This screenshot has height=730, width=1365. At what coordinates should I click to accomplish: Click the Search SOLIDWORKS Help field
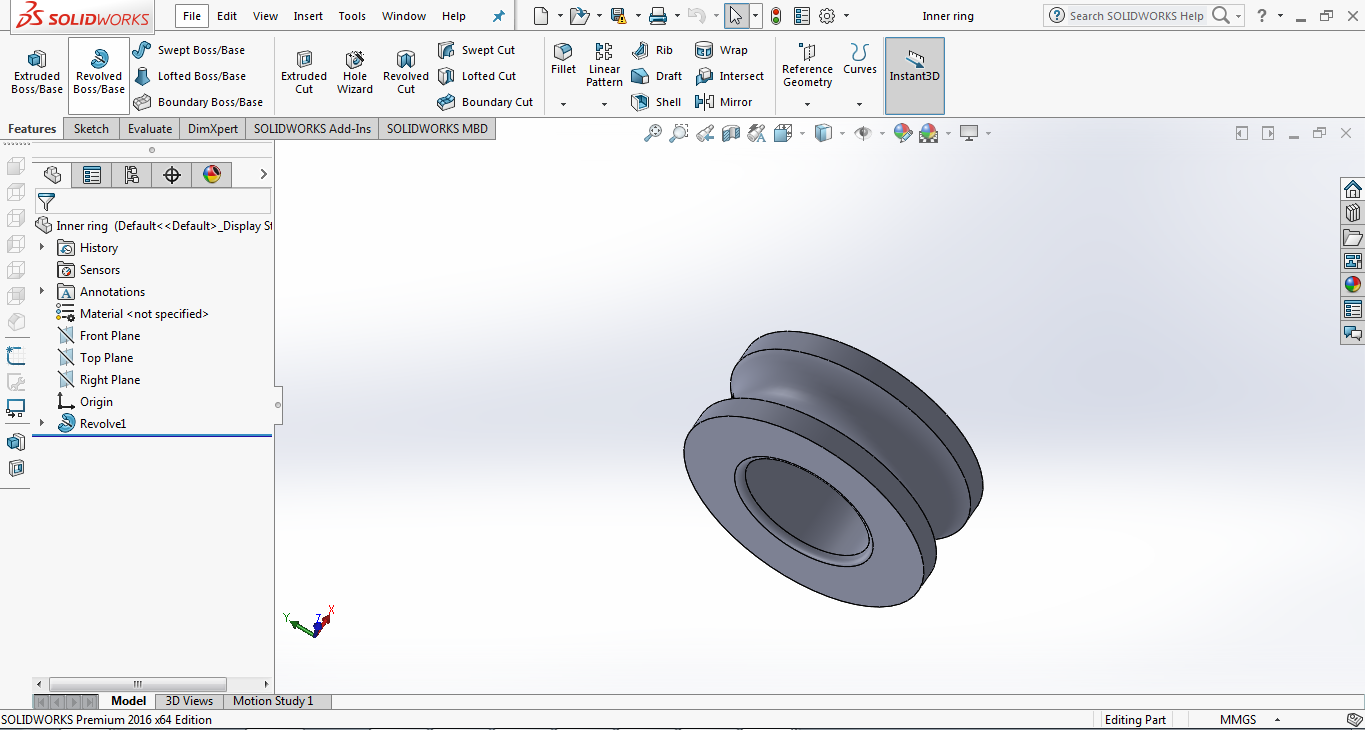1136,16
